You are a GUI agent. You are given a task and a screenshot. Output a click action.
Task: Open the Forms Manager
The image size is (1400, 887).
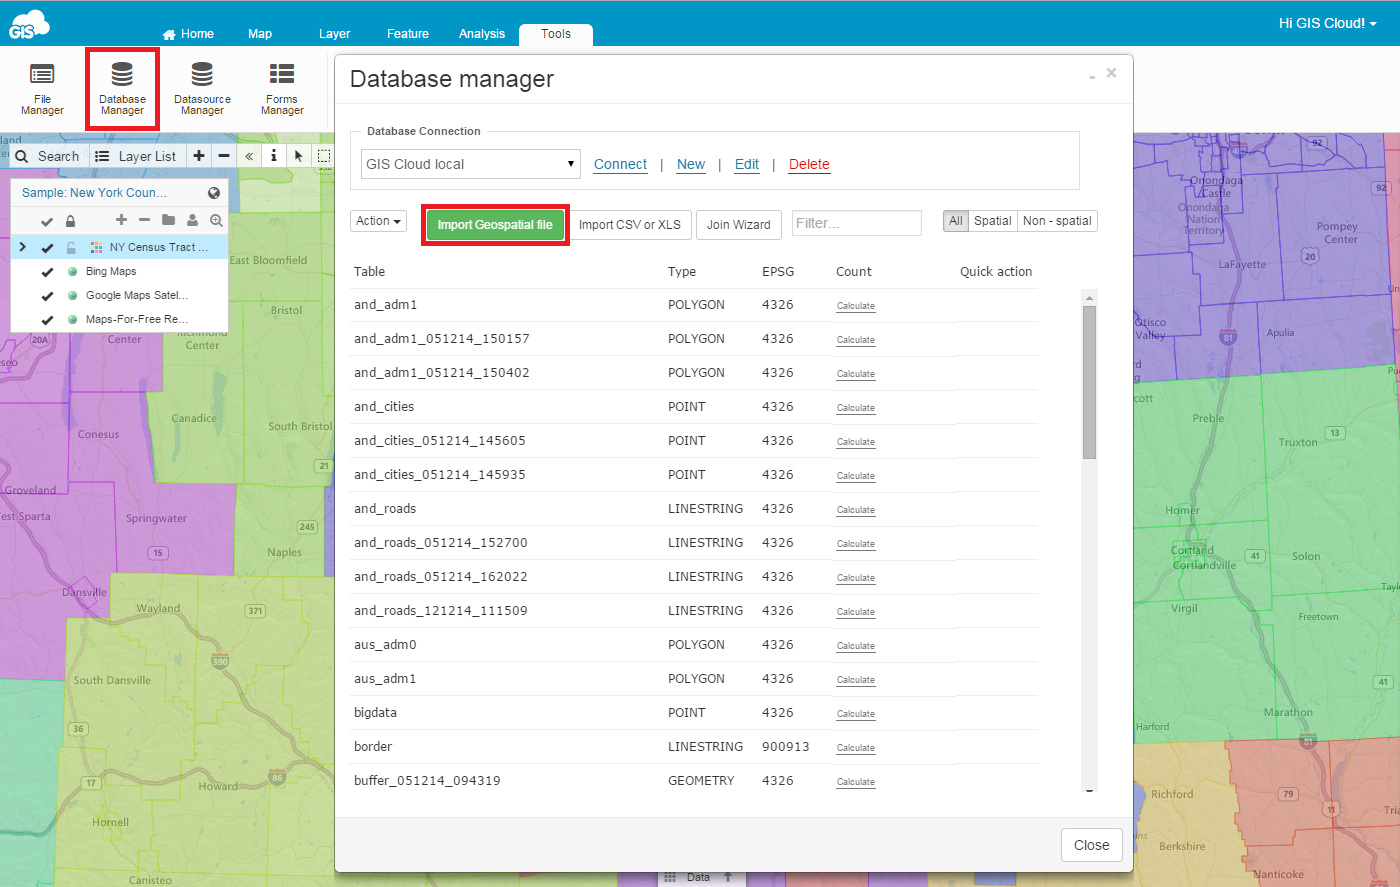pyautogui.click(x=282, y=88)
